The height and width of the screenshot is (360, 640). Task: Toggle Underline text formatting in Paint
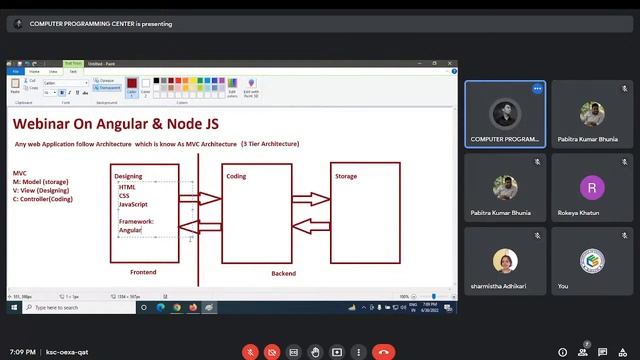(78, 93)
